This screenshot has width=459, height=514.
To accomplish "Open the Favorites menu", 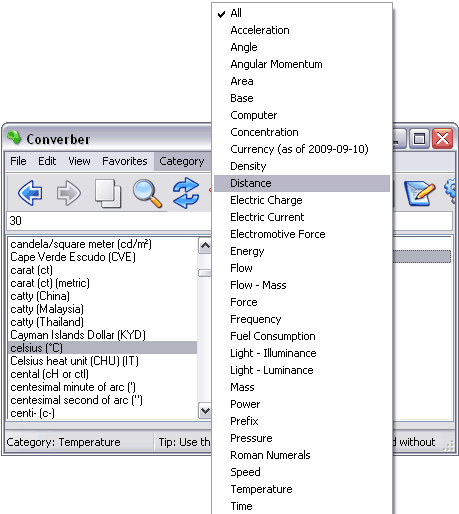I will [125, 161].
